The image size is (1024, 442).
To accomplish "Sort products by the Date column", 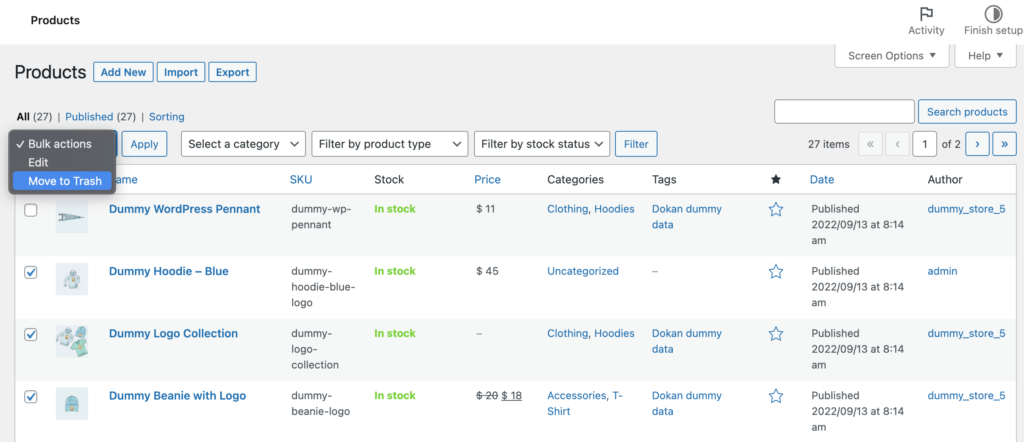I will click(822, 180).
